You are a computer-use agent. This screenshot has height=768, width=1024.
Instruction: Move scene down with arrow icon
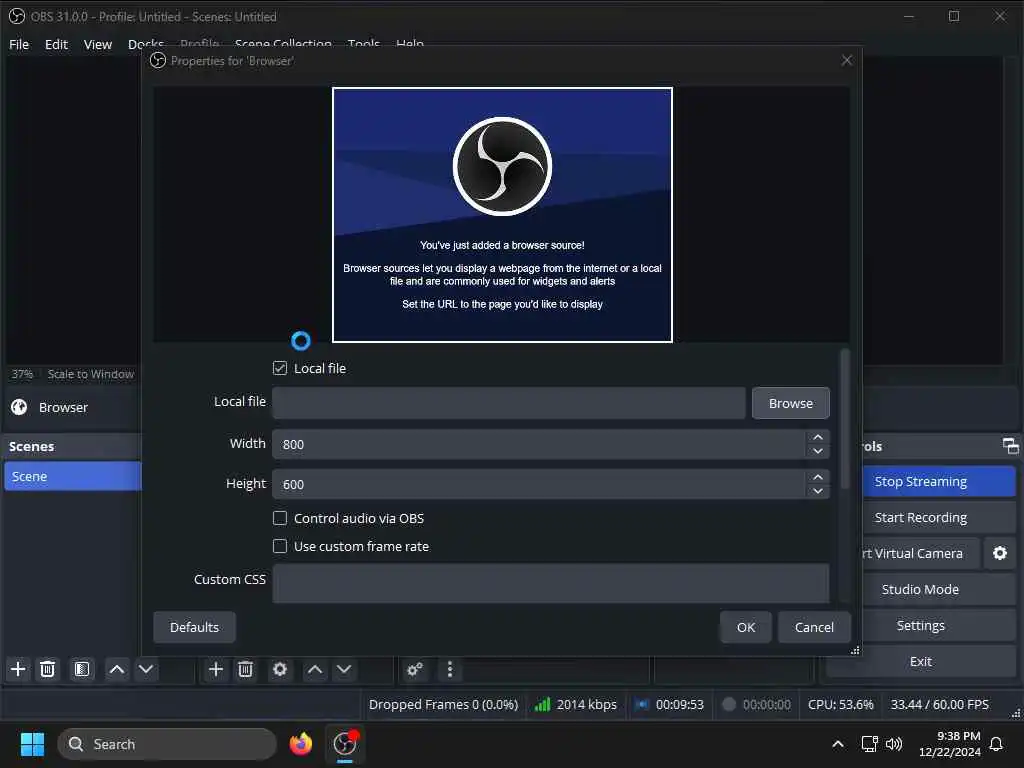(x=146, y=669)
